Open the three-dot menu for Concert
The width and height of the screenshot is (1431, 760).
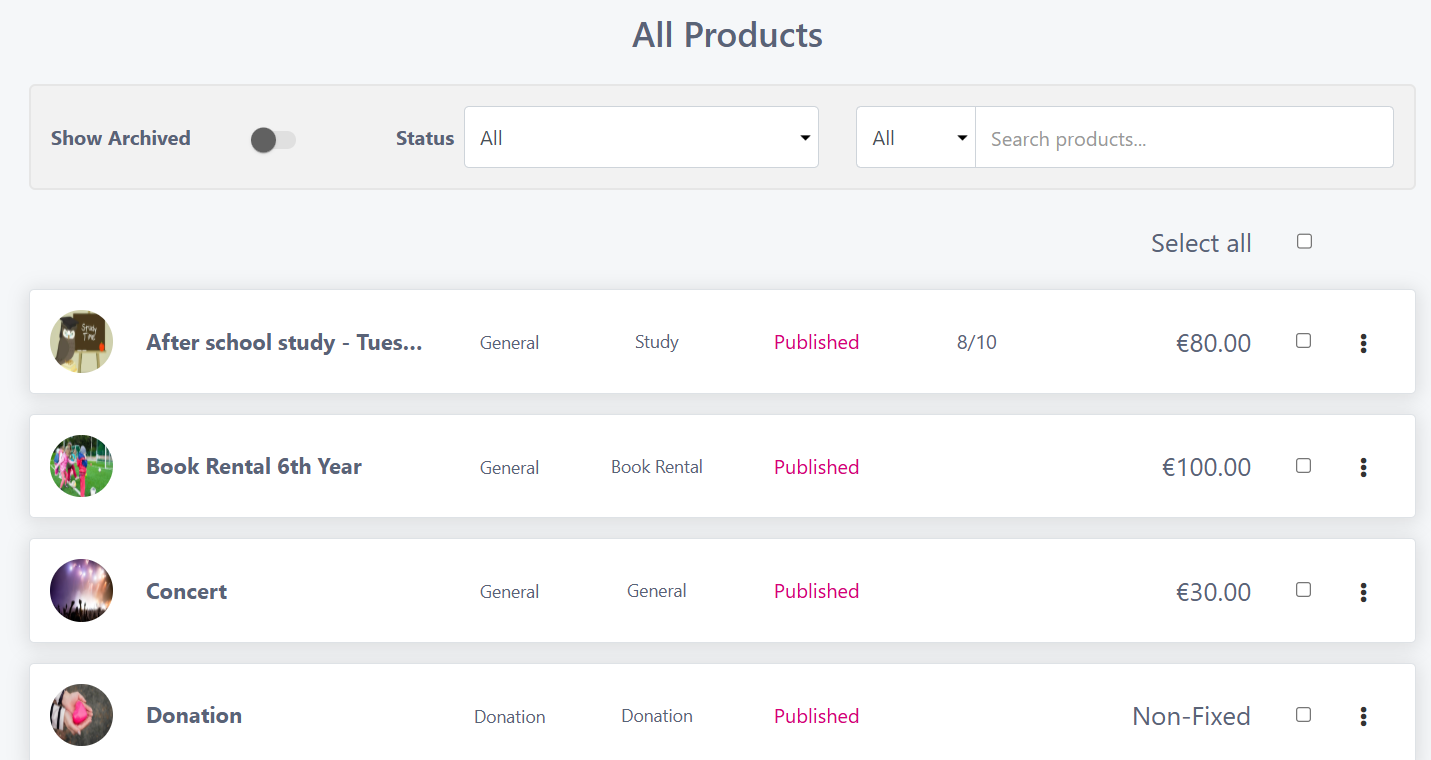pyautogui.click(x=1363, y=592)
